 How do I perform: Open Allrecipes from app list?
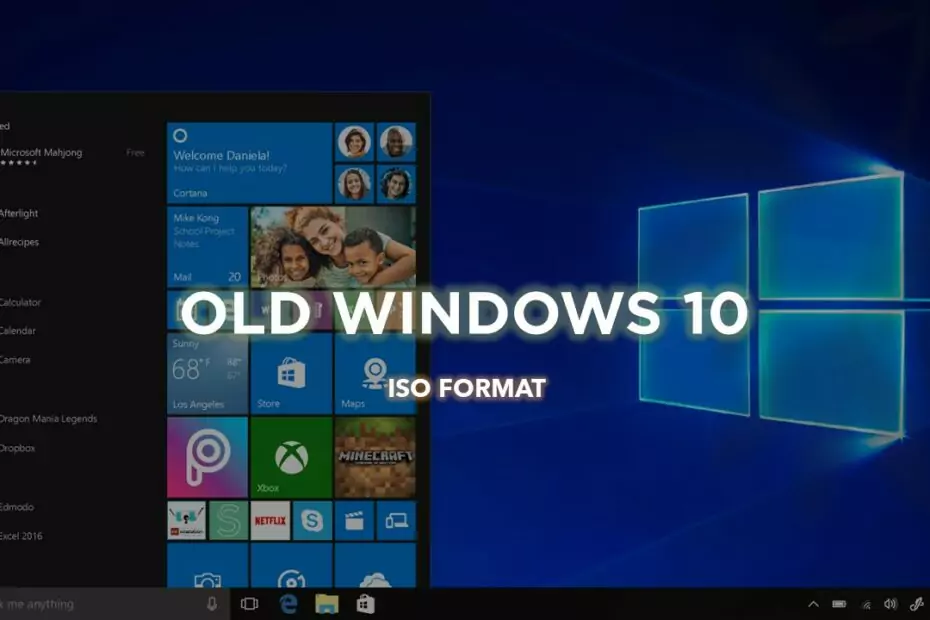click(x=20, y=242)
